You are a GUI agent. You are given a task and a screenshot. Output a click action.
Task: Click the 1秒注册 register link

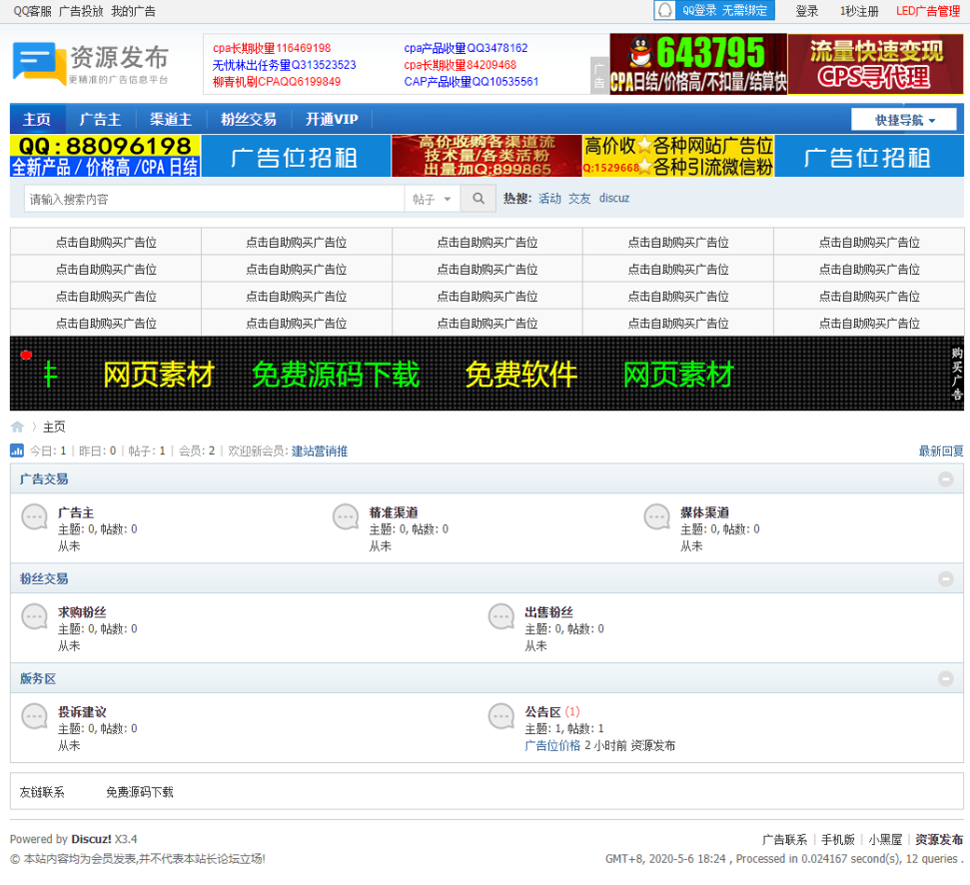[859, 11]
